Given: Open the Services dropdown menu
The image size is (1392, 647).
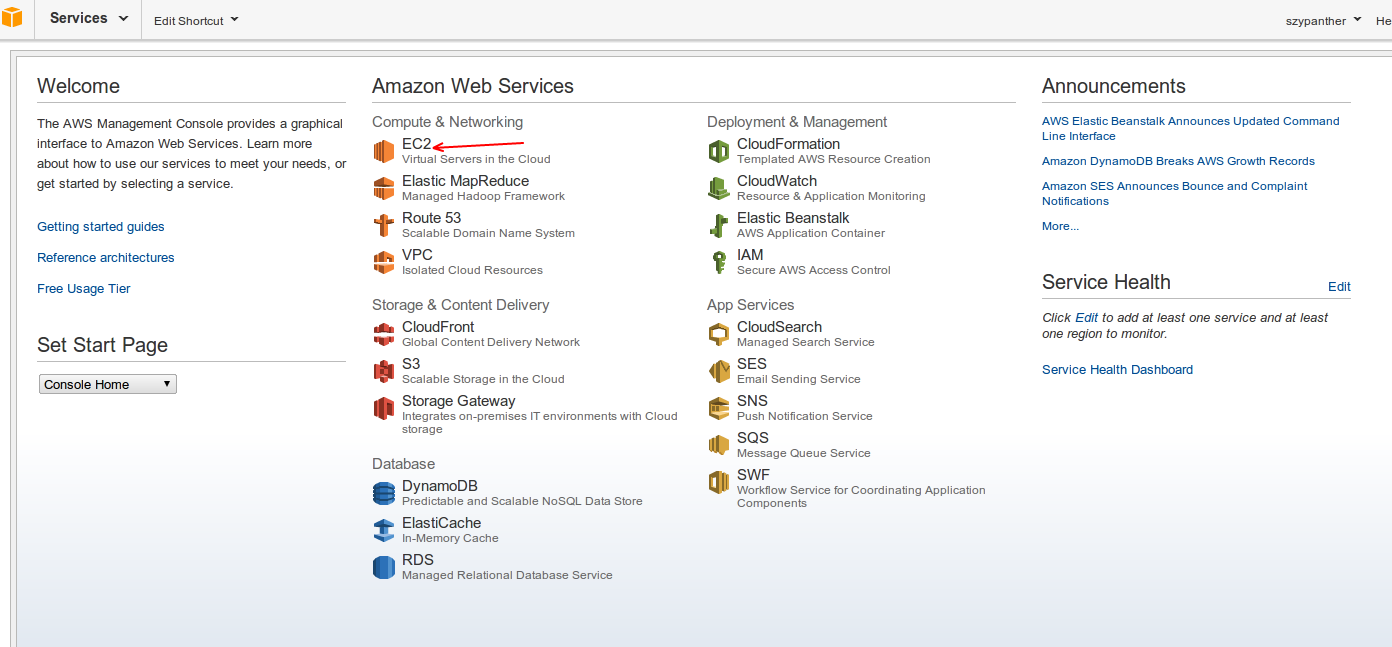Looking at the screenshot, I should [89, 18].
